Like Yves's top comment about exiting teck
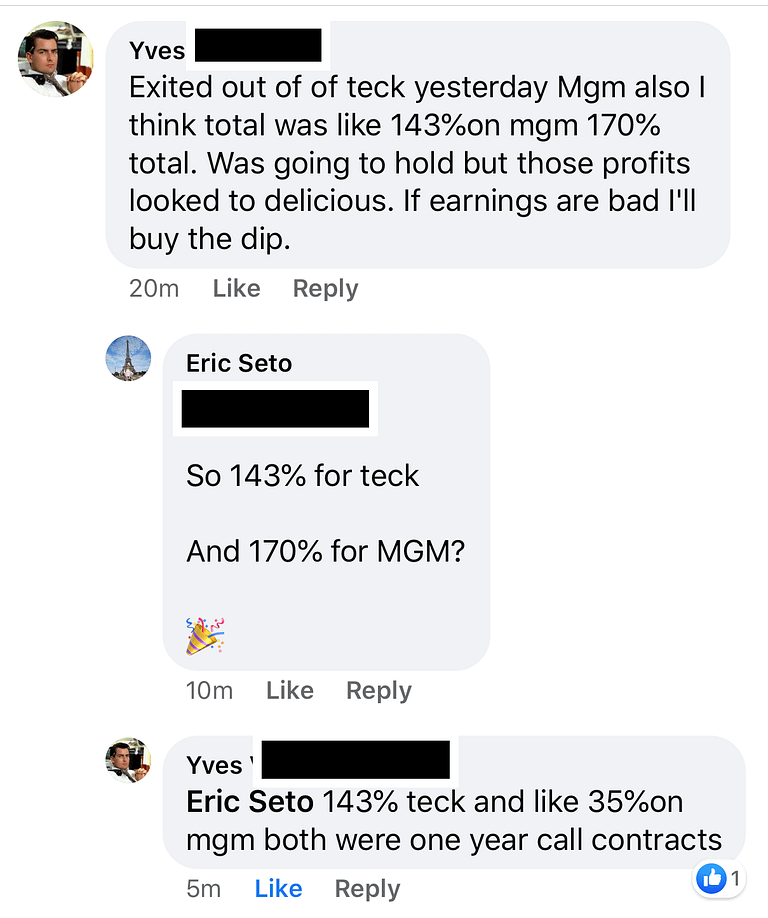 [x=236, y=289]
